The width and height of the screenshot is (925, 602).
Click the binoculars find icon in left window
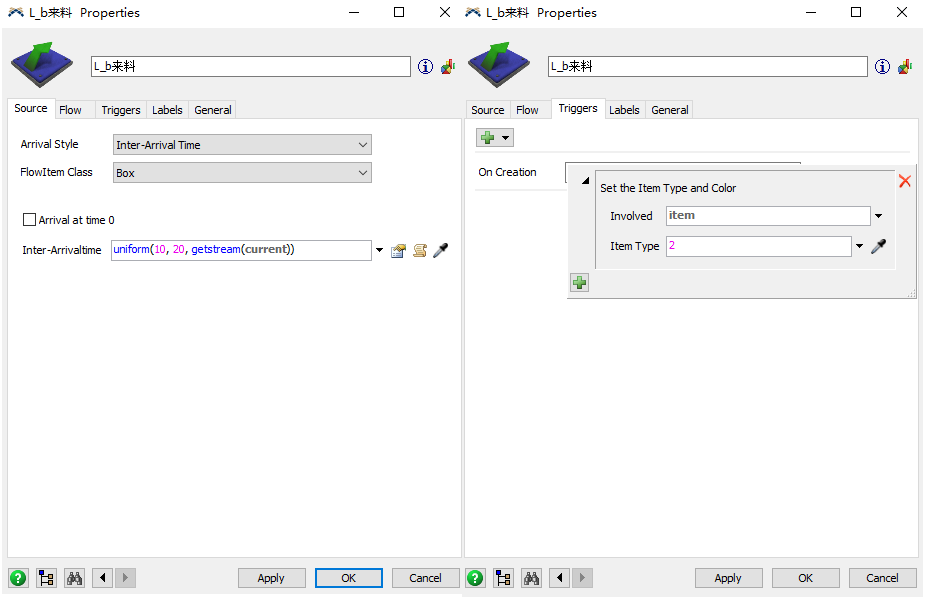[x=74, y=578]
